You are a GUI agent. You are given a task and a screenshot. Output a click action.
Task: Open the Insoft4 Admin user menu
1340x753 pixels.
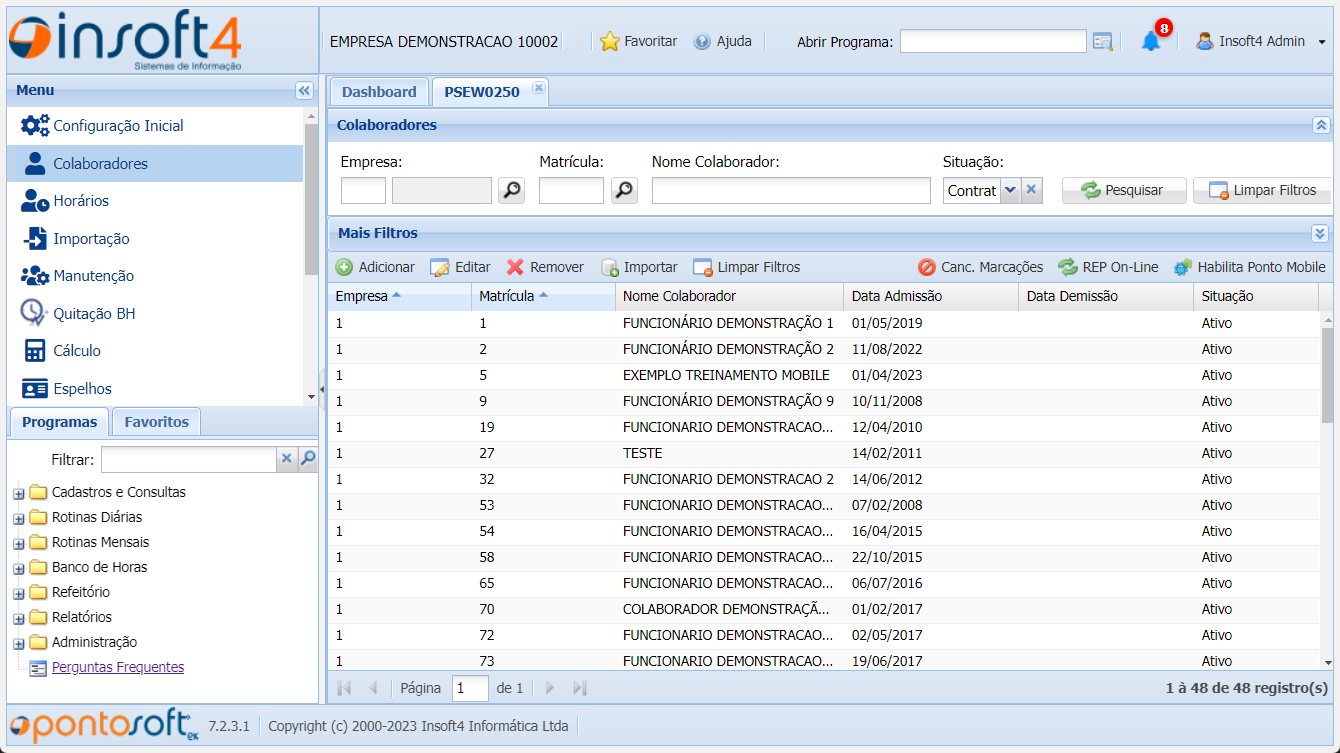click(1261, 42)
